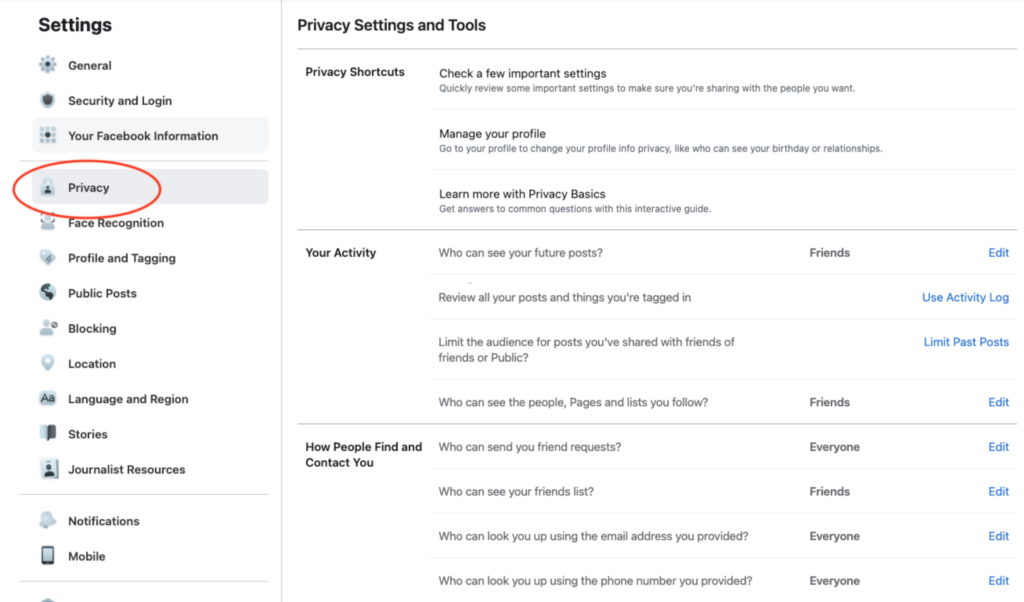Image resolution: width=1024 pixels, height=602 pixels.
Task: Click the General gear icon
Action: click(x=48, y=65)
